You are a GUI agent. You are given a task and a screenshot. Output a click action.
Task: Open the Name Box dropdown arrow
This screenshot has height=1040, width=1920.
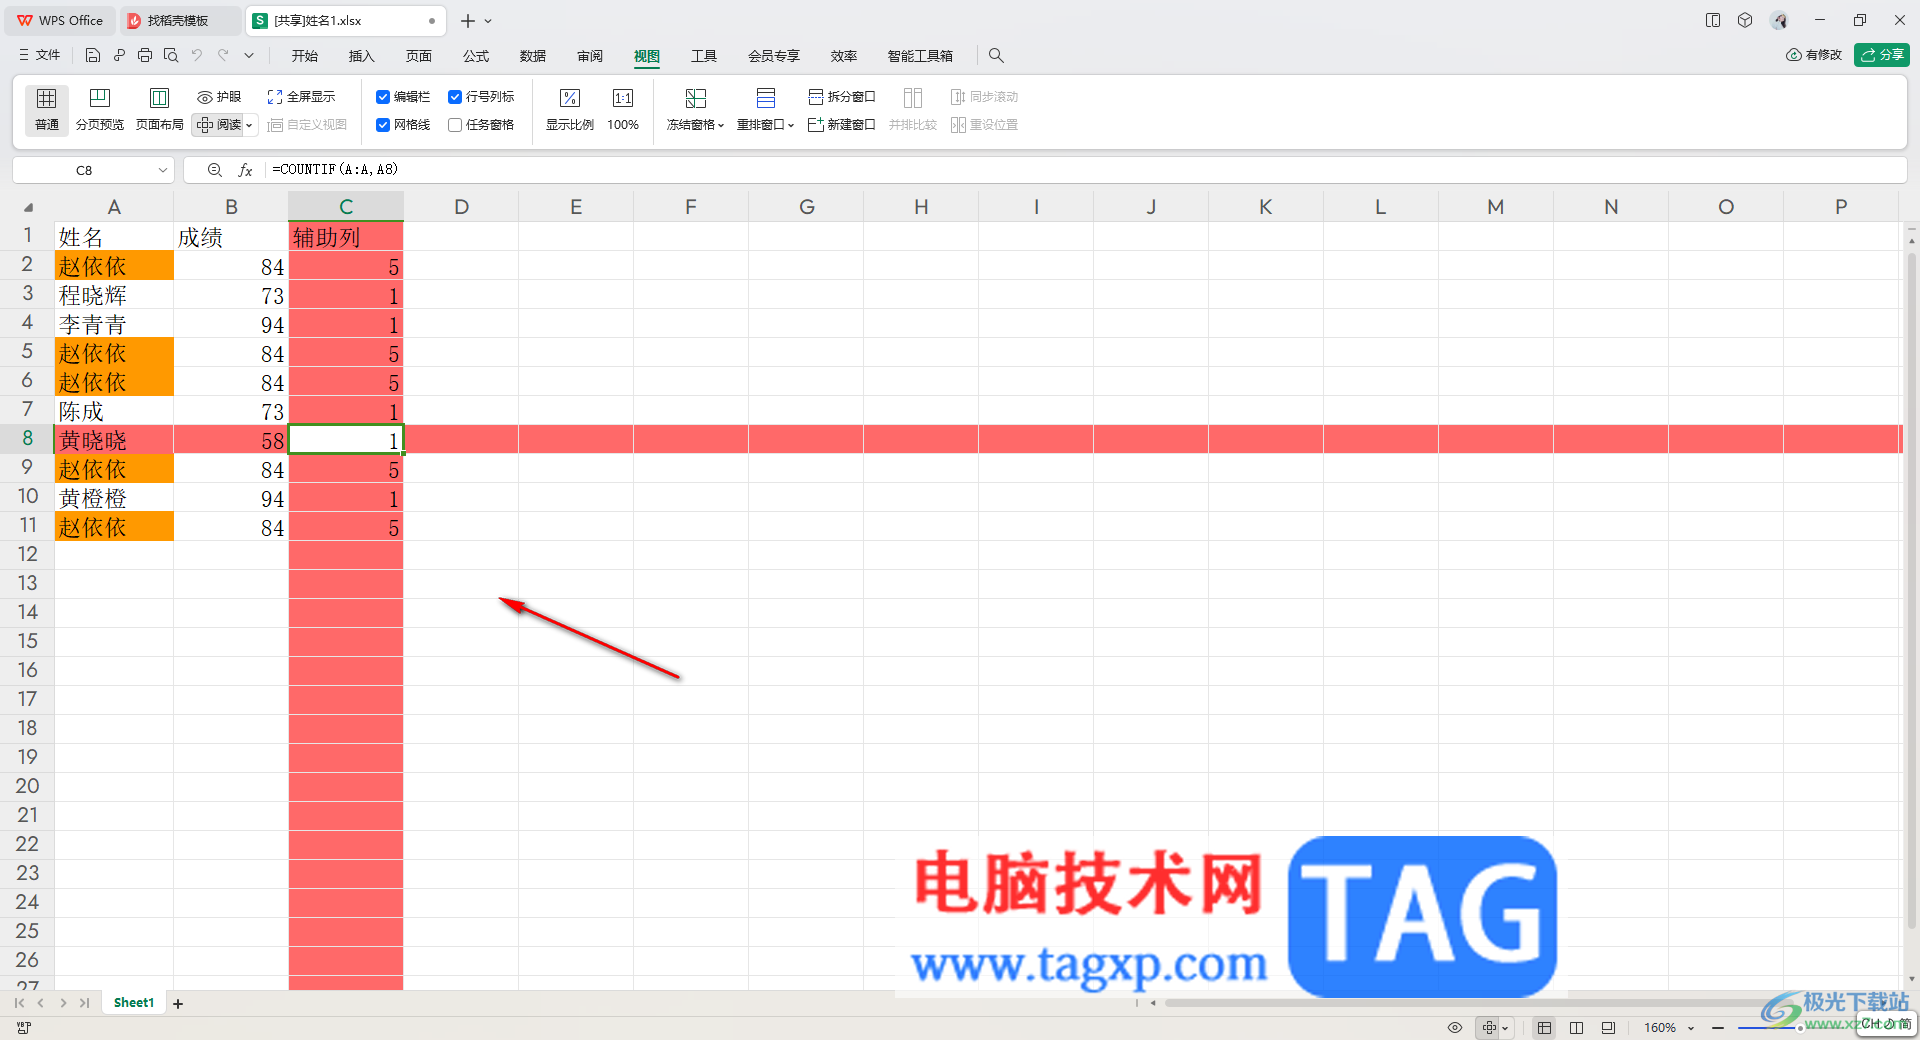(x=163, y=171)
